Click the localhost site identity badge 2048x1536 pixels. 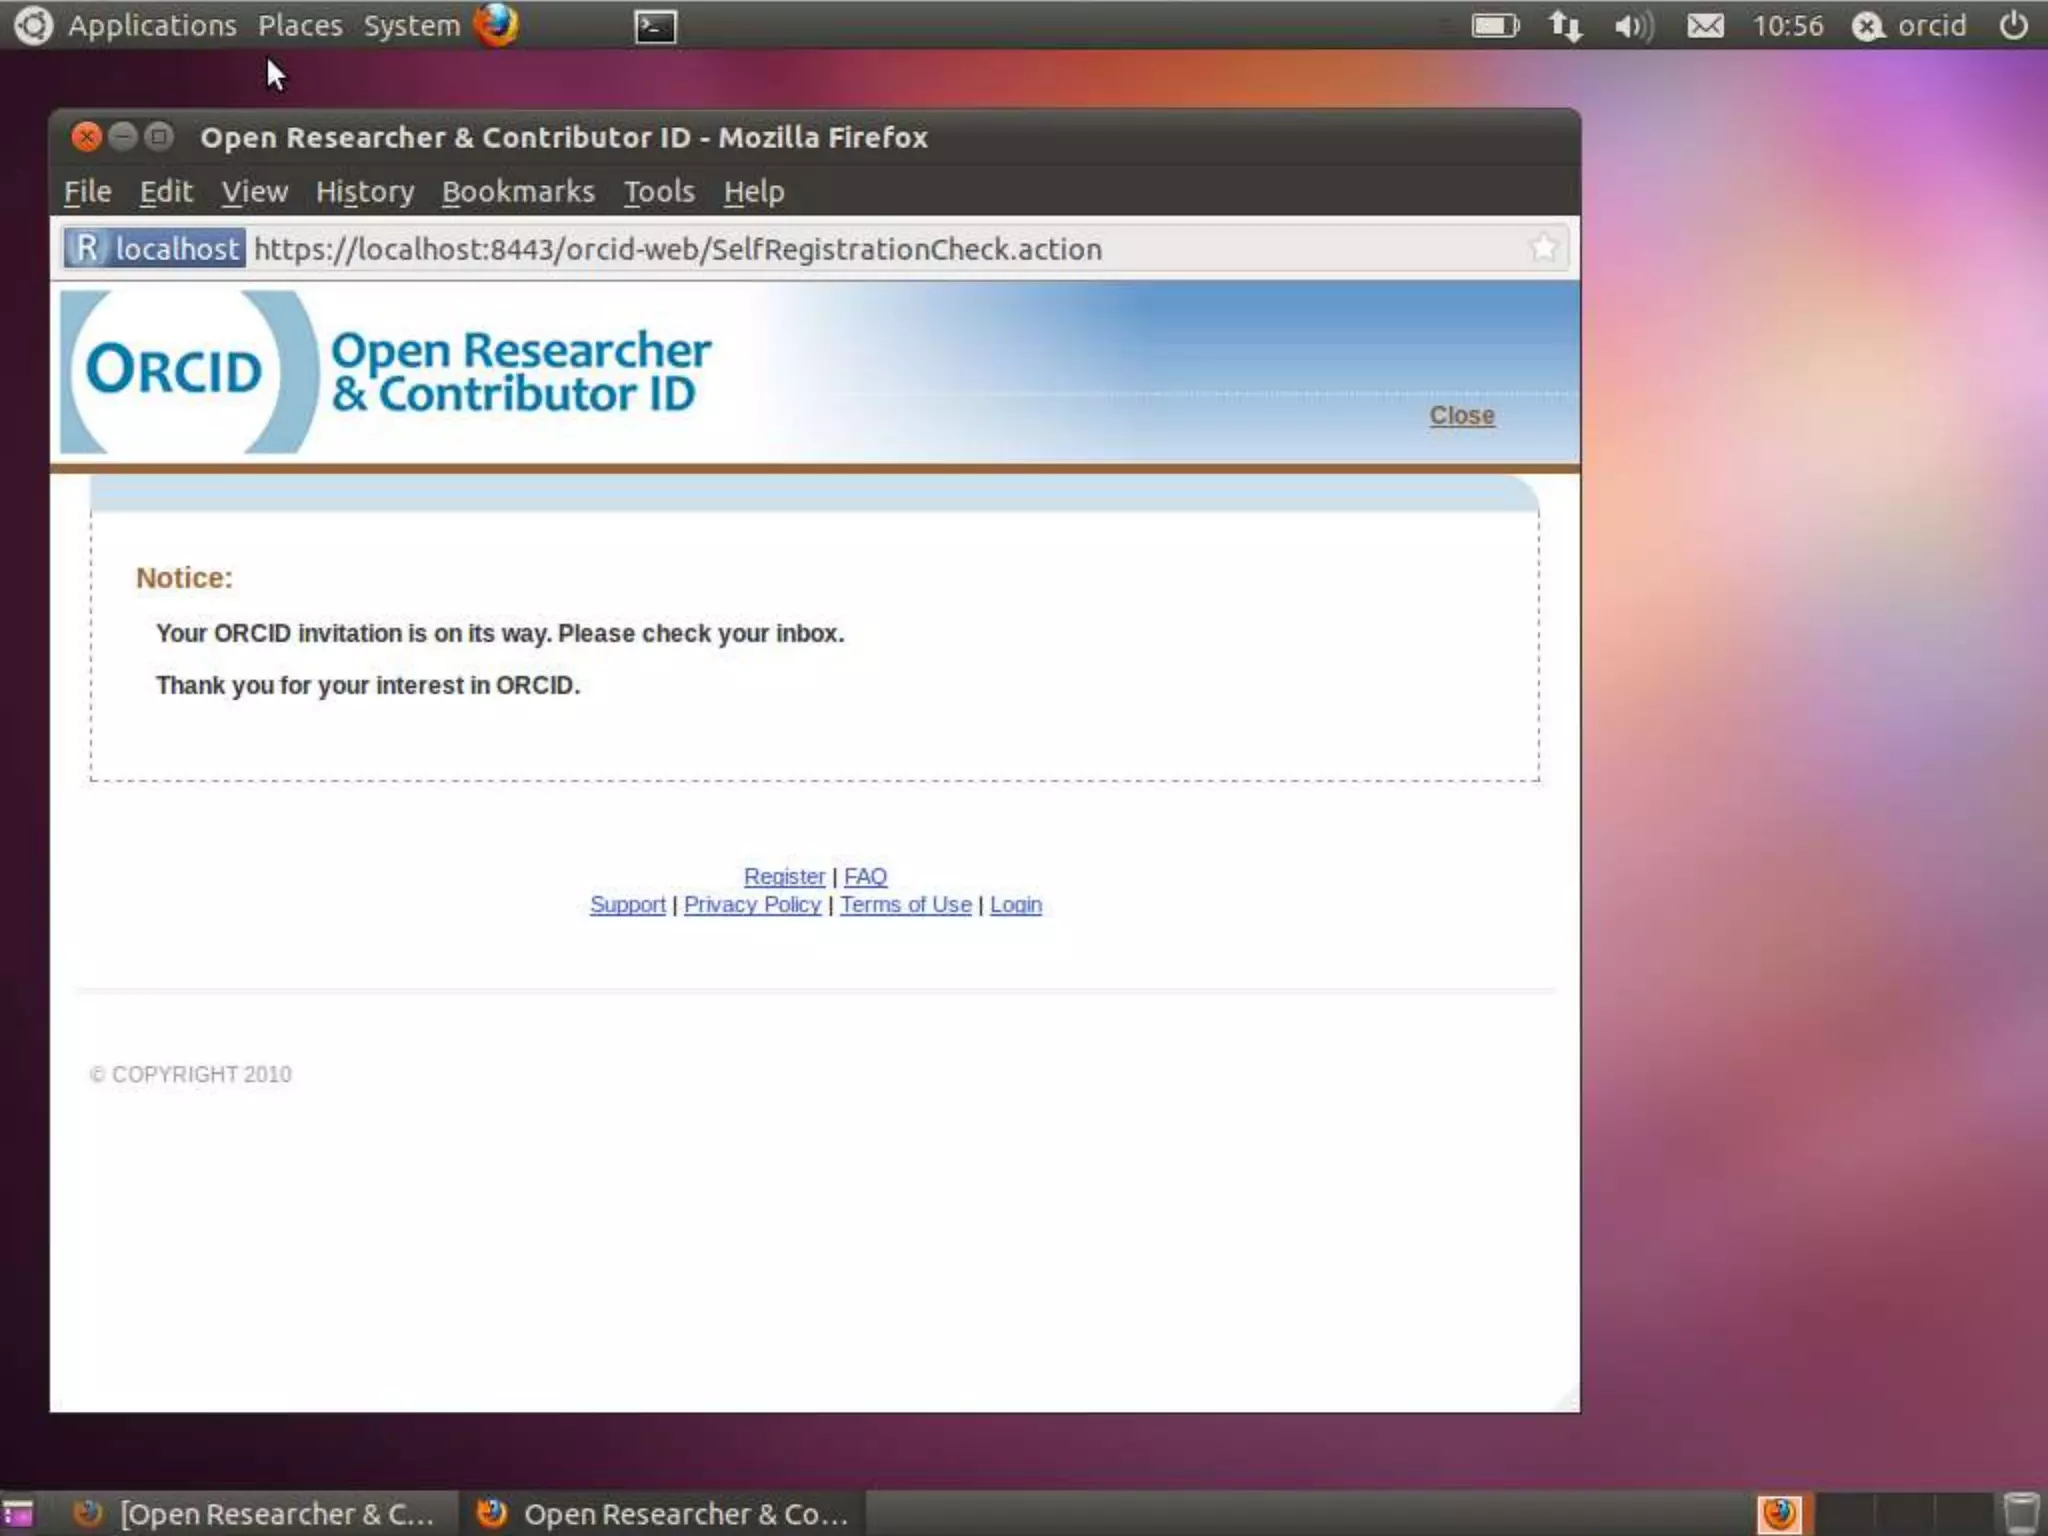coord(155,248)
